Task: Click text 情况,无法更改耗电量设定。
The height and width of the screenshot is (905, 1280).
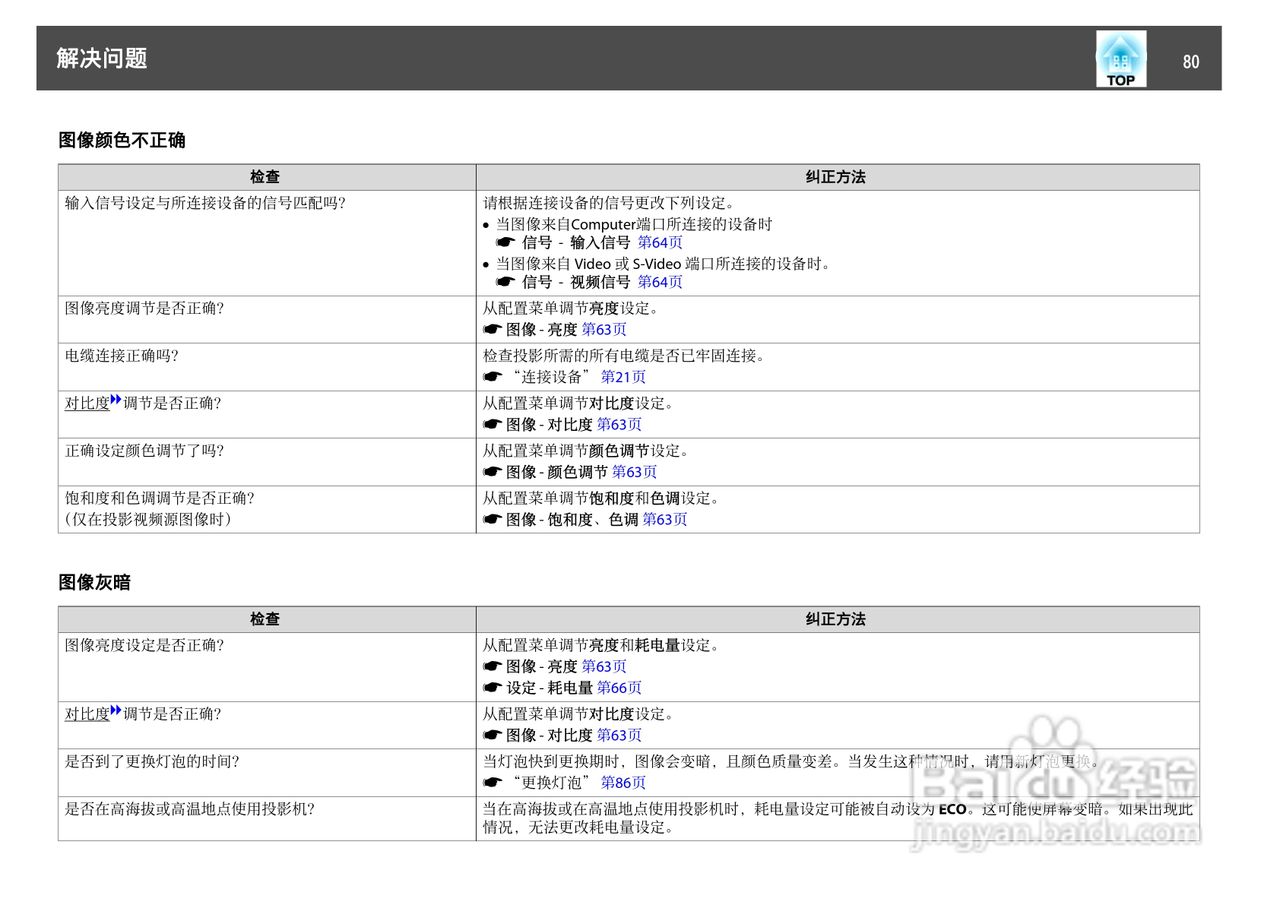Action: 579,827
